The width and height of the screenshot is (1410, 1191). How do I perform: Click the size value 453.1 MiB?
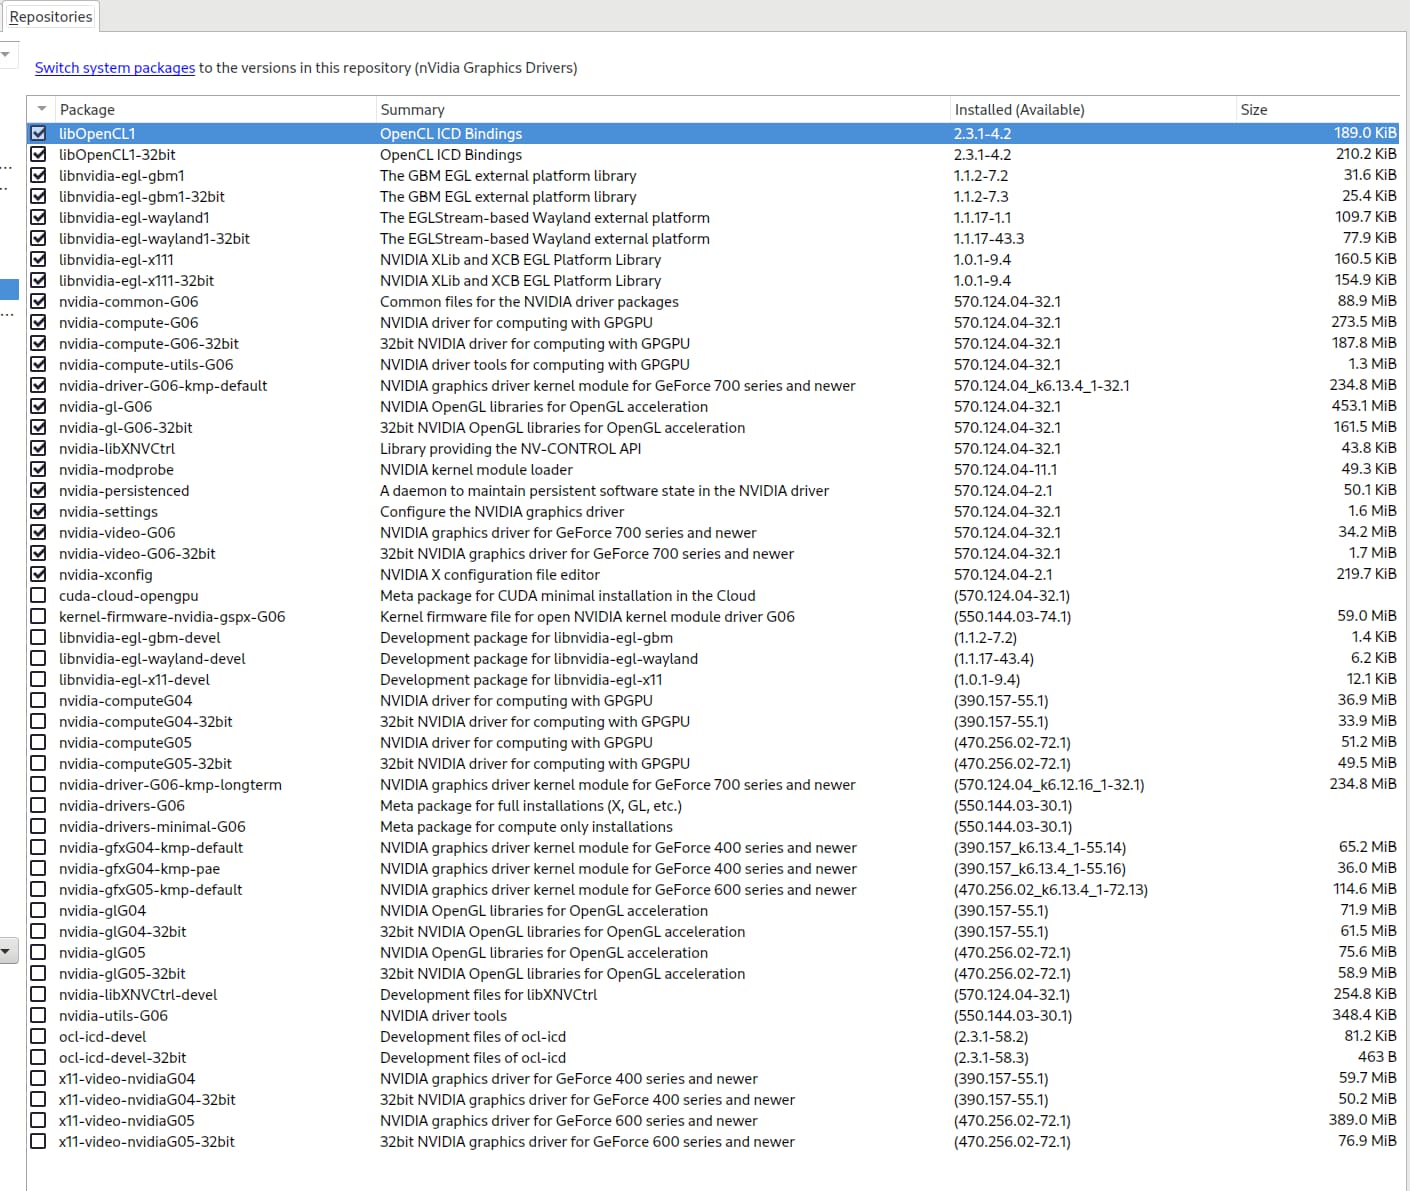click(x=1364, y=405)
